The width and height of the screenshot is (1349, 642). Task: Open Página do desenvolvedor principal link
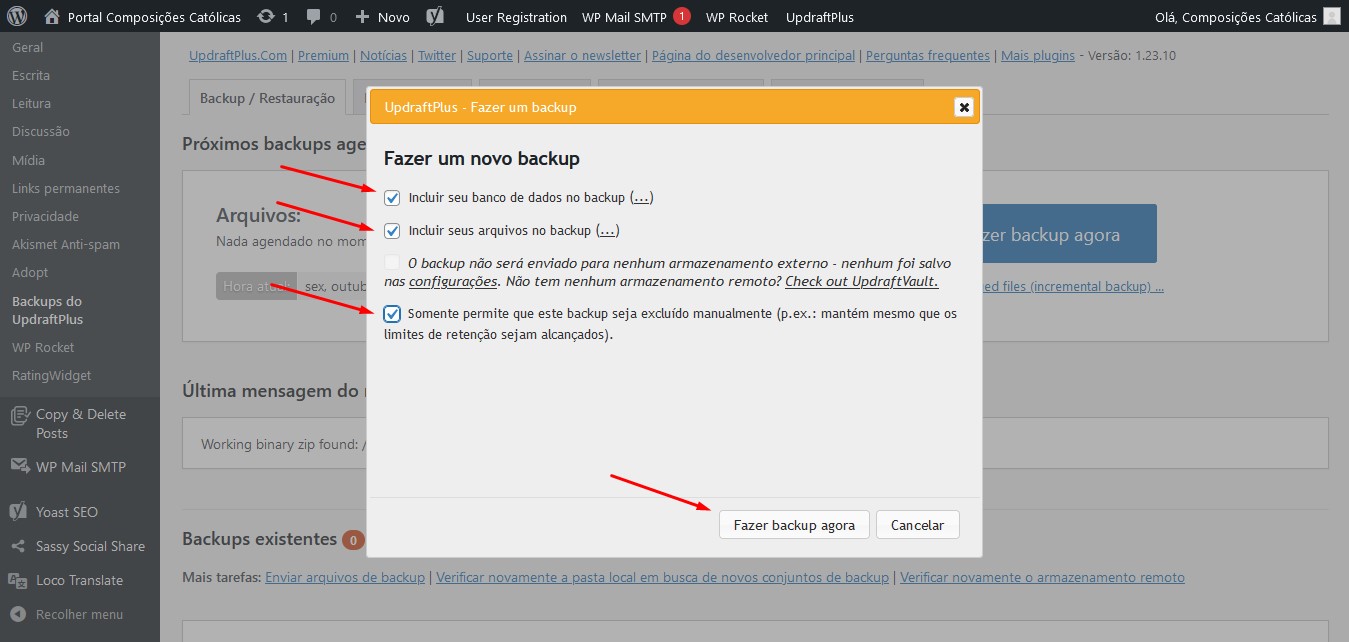(x=754, y=56)
